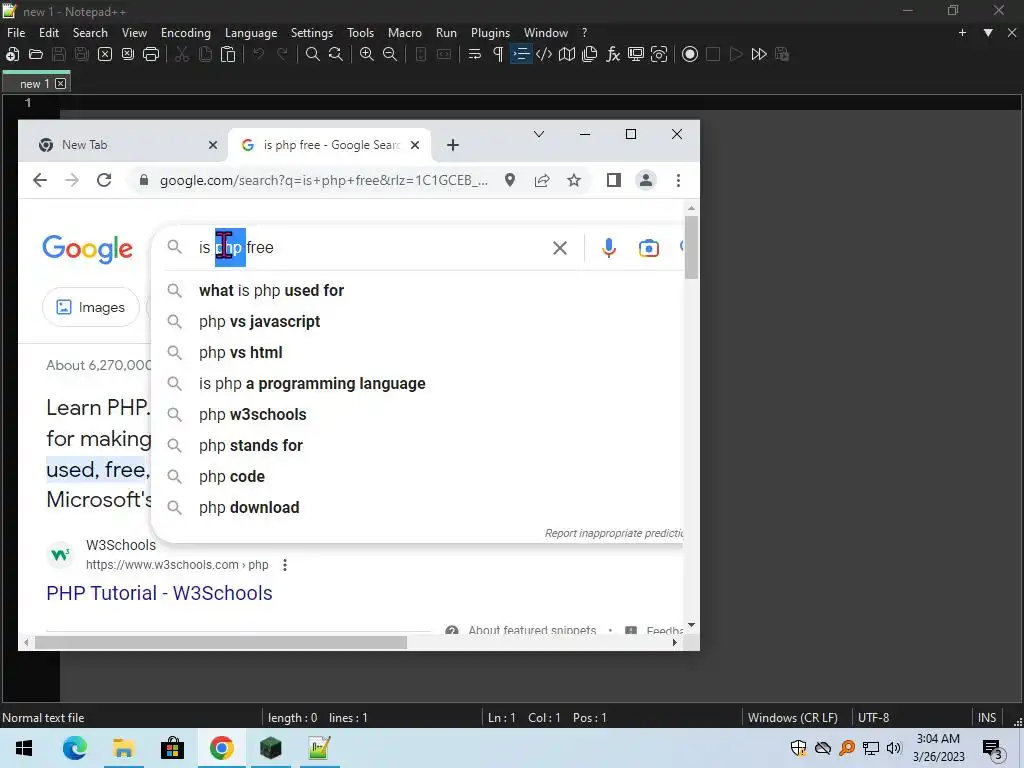Click the Images filter chip
The height and width of the screenshot is (768, 1024).
91,307
